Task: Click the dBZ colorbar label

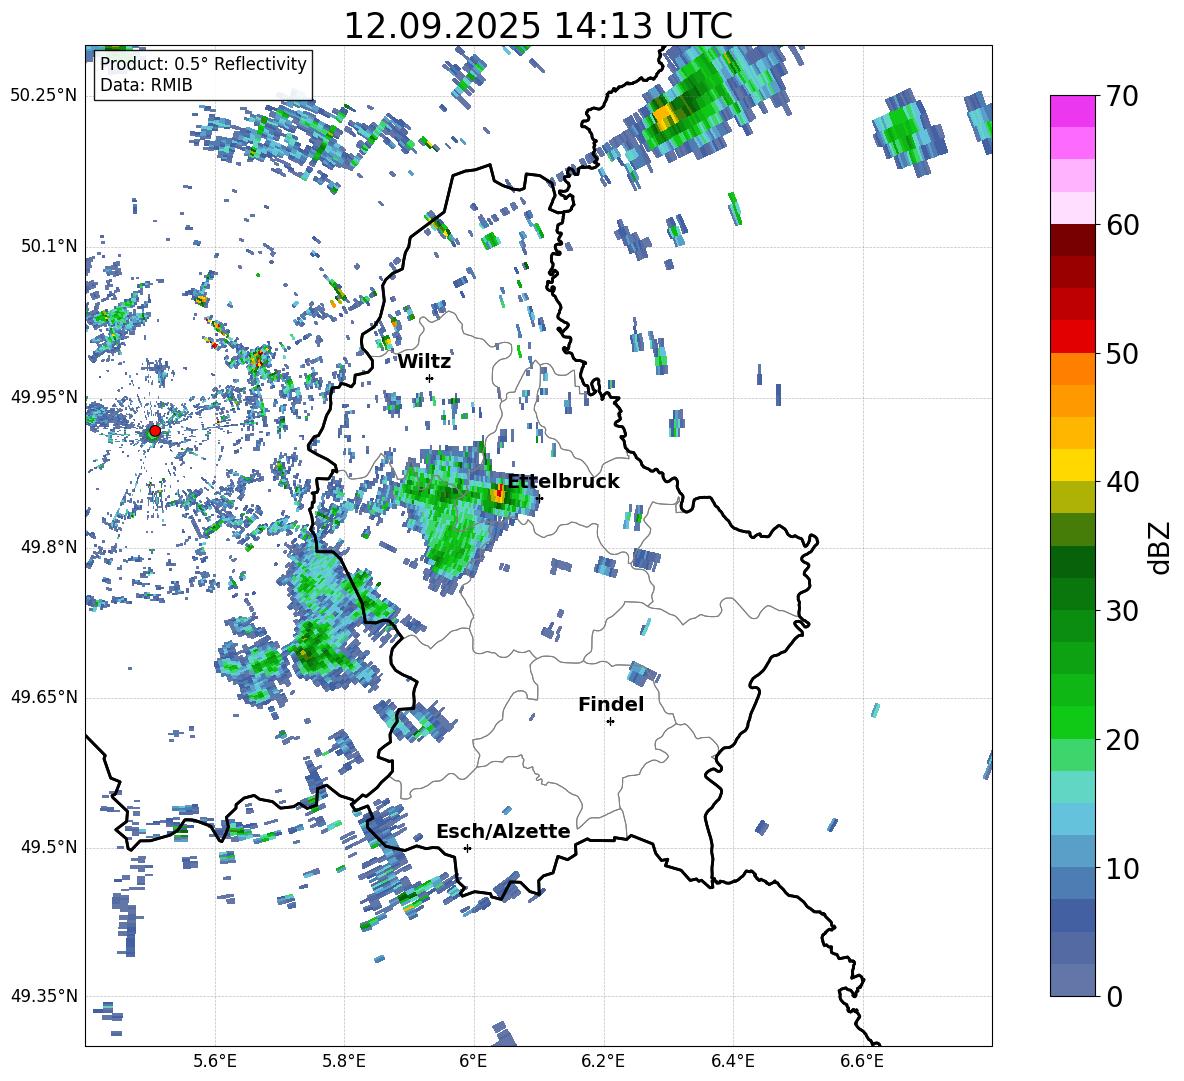Action: pos(1160,547)
